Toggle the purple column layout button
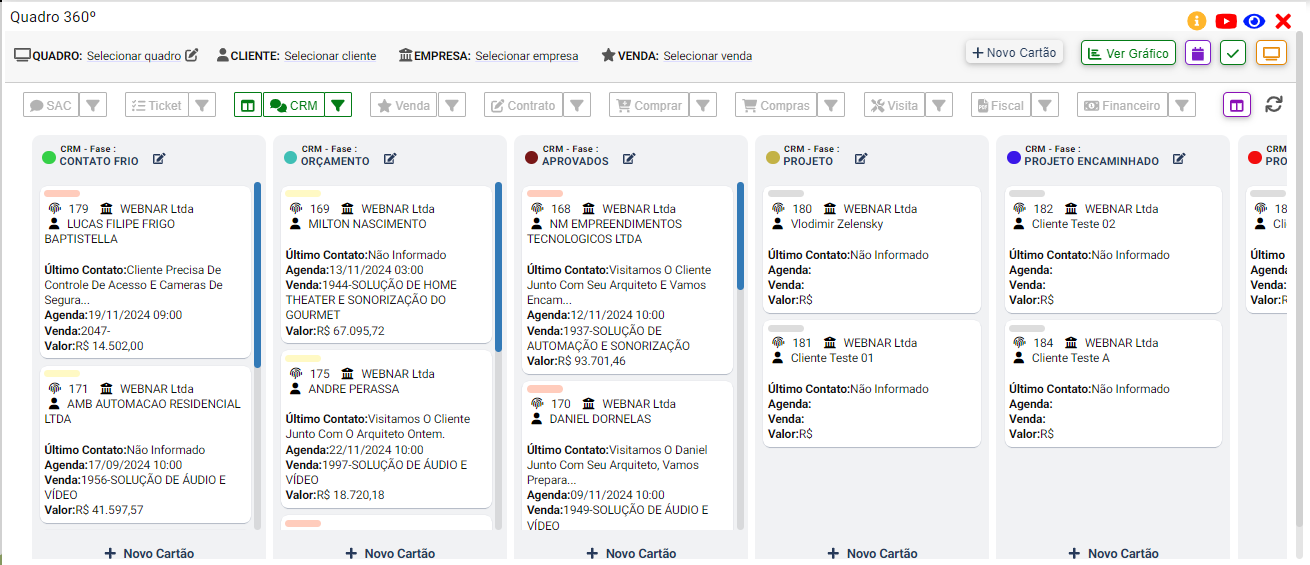 pyautogui.click(x=1237, y=105)
